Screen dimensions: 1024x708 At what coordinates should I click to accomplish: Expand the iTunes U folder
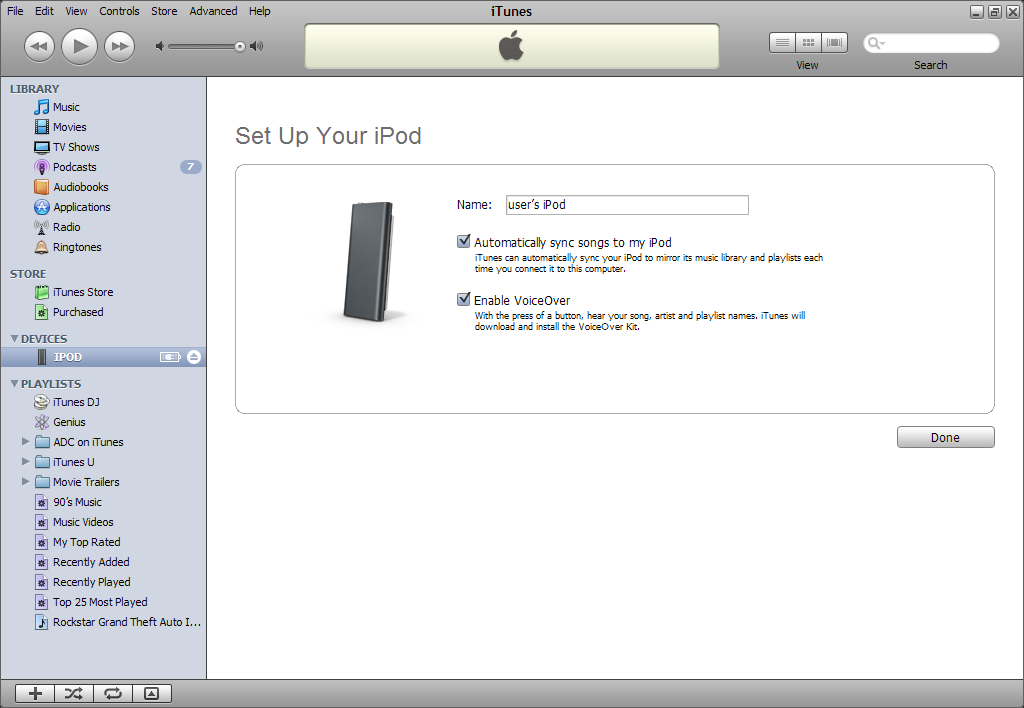pos(25,462)
